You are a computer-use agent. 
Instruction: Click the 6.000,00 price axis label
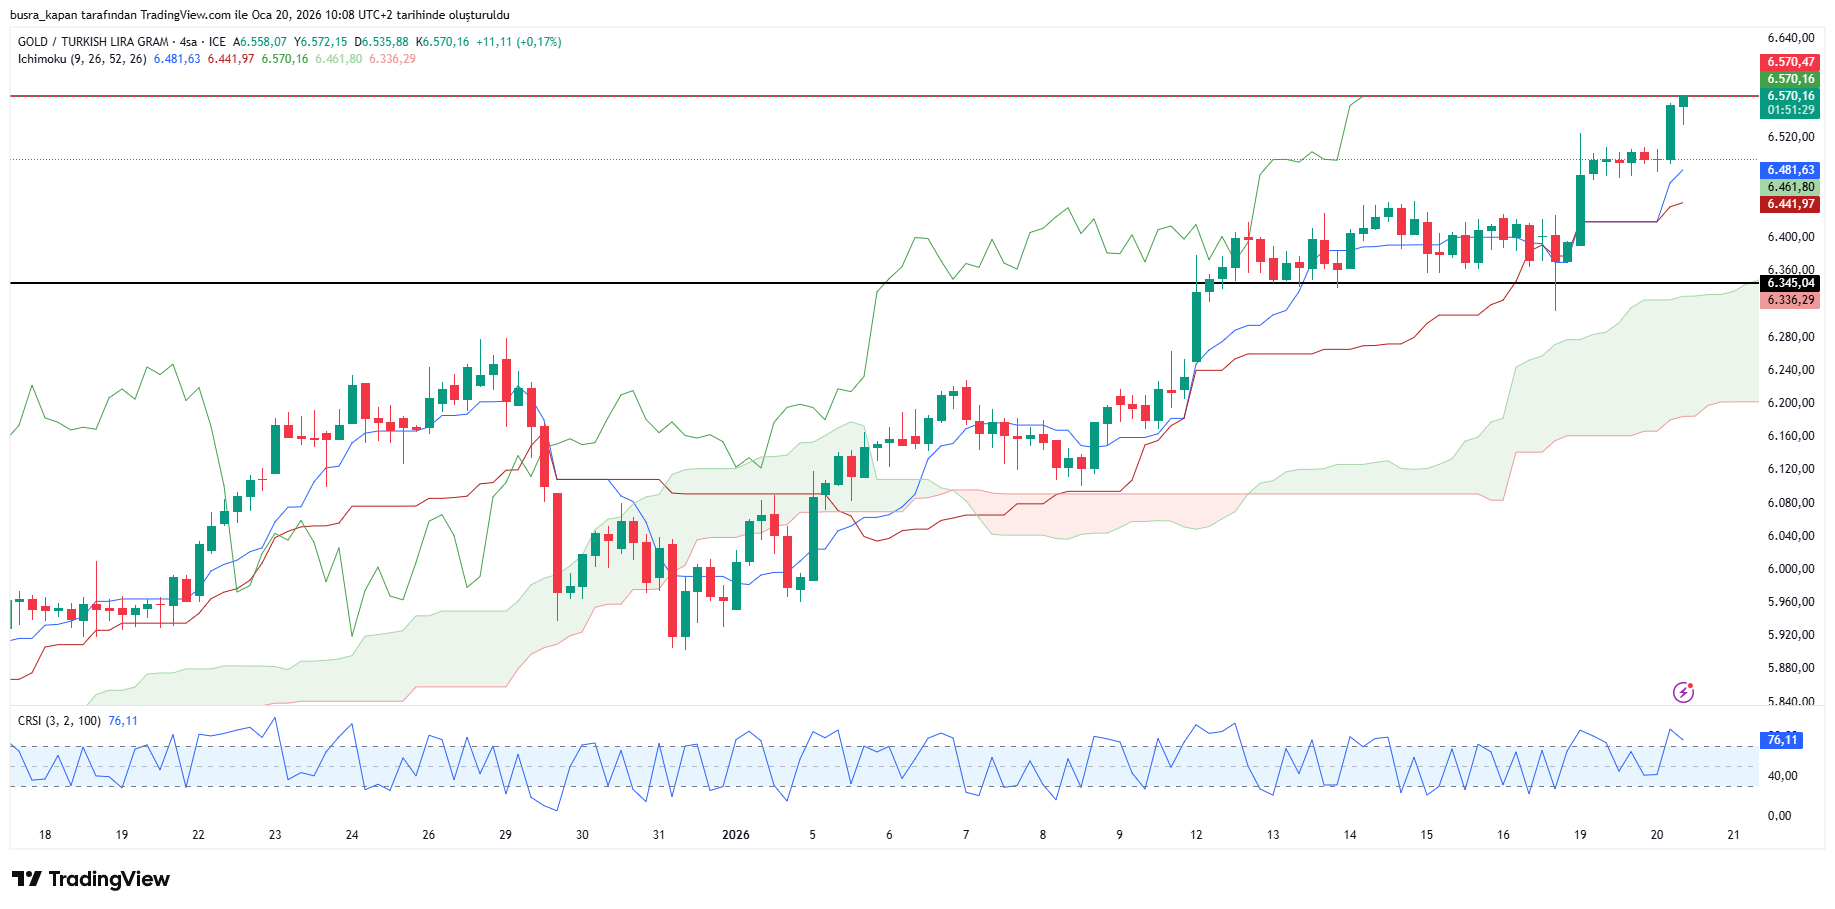(1790, 569)
